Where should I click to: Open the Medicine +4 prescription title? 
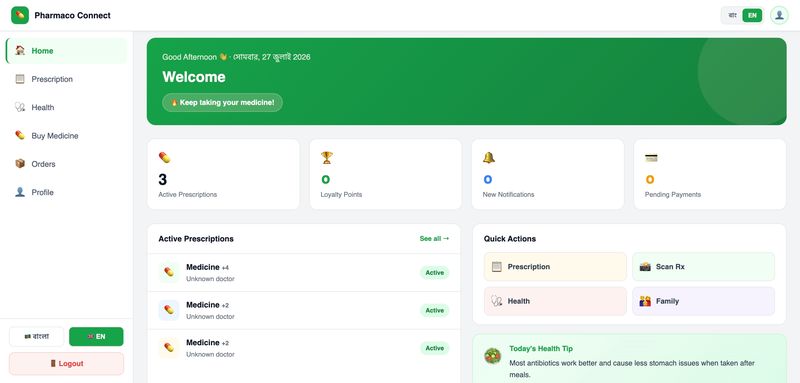(208, 267)
